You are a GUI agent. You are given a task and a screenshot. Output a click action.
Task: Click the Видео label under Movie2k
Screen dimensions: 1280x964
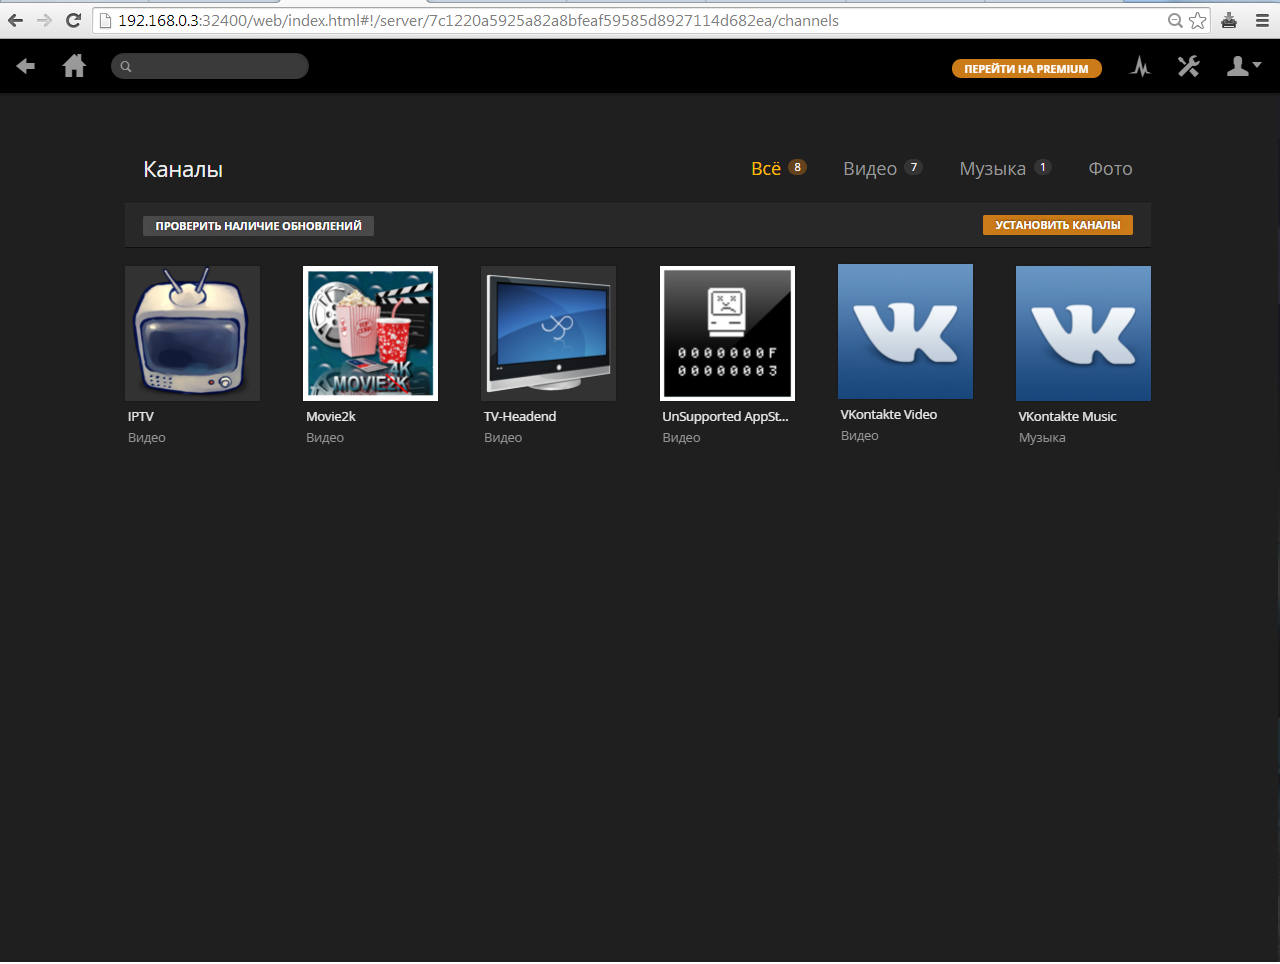[325, 438]
